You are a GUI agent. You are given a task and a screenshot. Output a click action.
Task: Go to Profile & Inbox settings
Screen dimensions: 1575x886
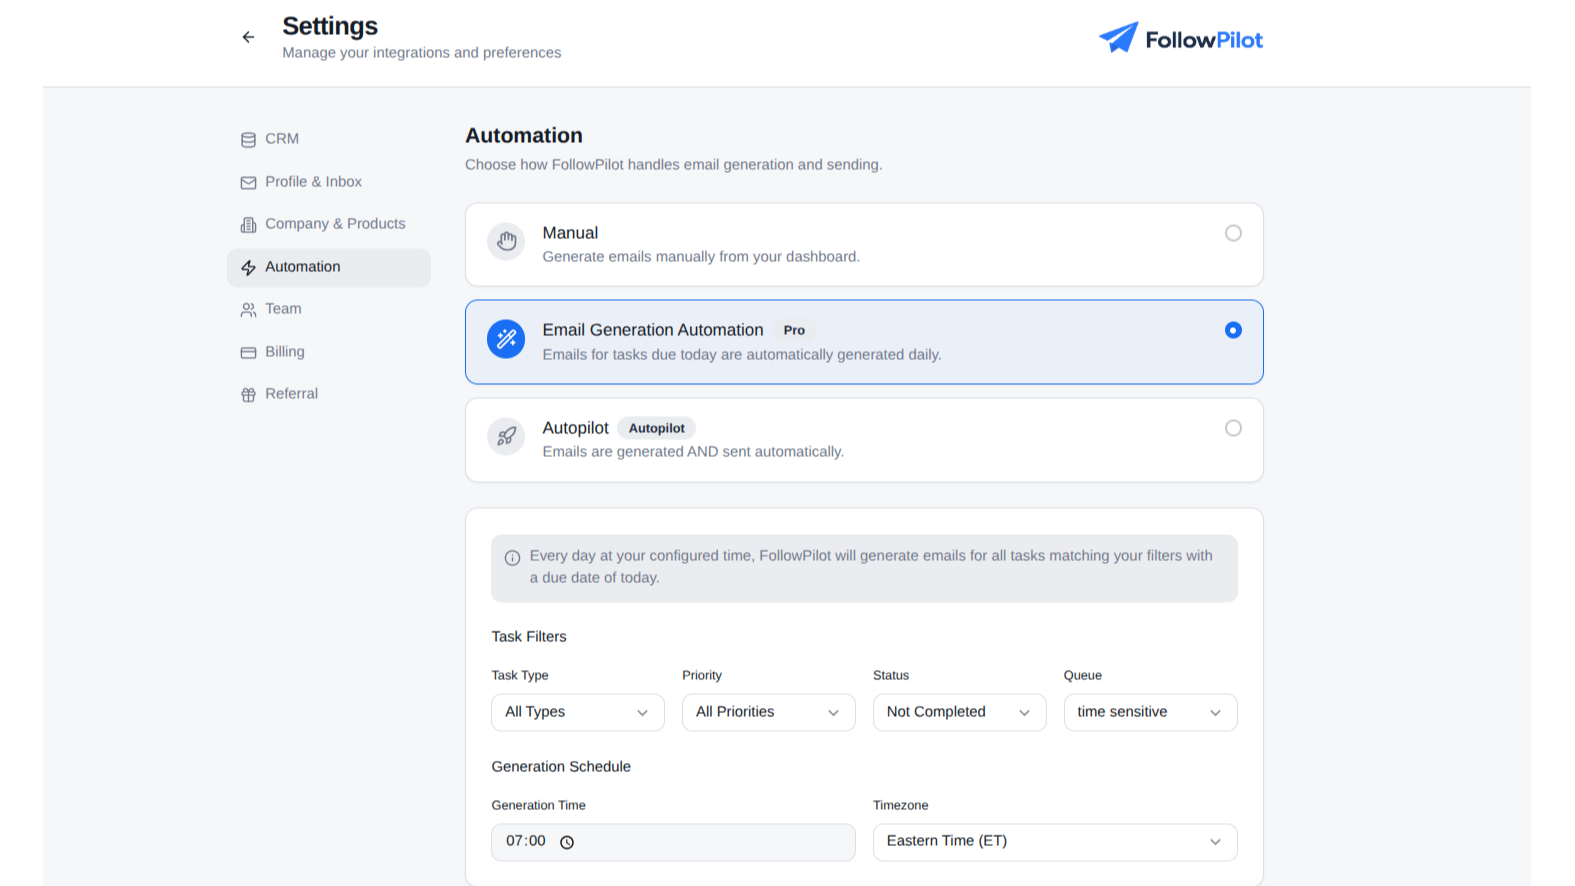point(329,182)
